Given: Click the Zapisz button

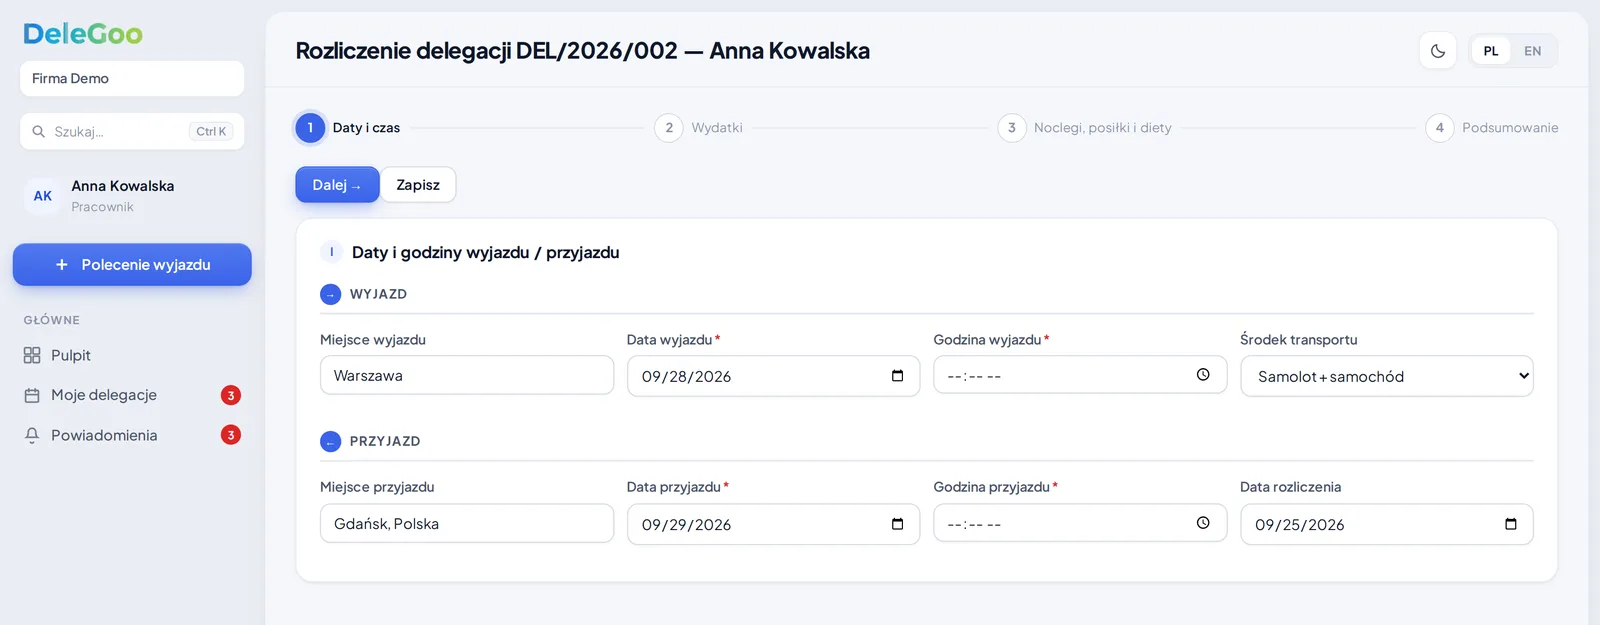Looking at the screenshot, I should pyautogui.click(x=418, y=185).
